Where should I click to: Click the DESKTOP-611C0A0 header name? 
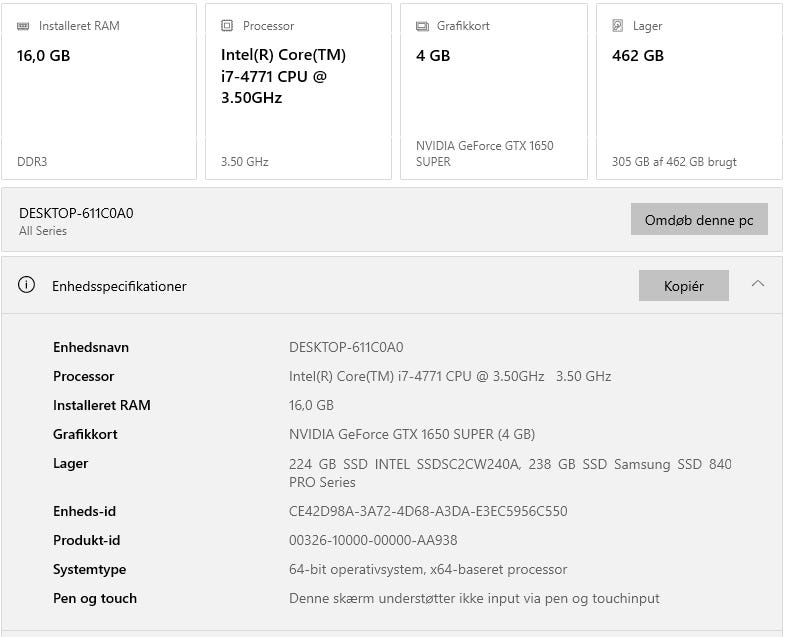pyautogui.click(x=76, y=213)
